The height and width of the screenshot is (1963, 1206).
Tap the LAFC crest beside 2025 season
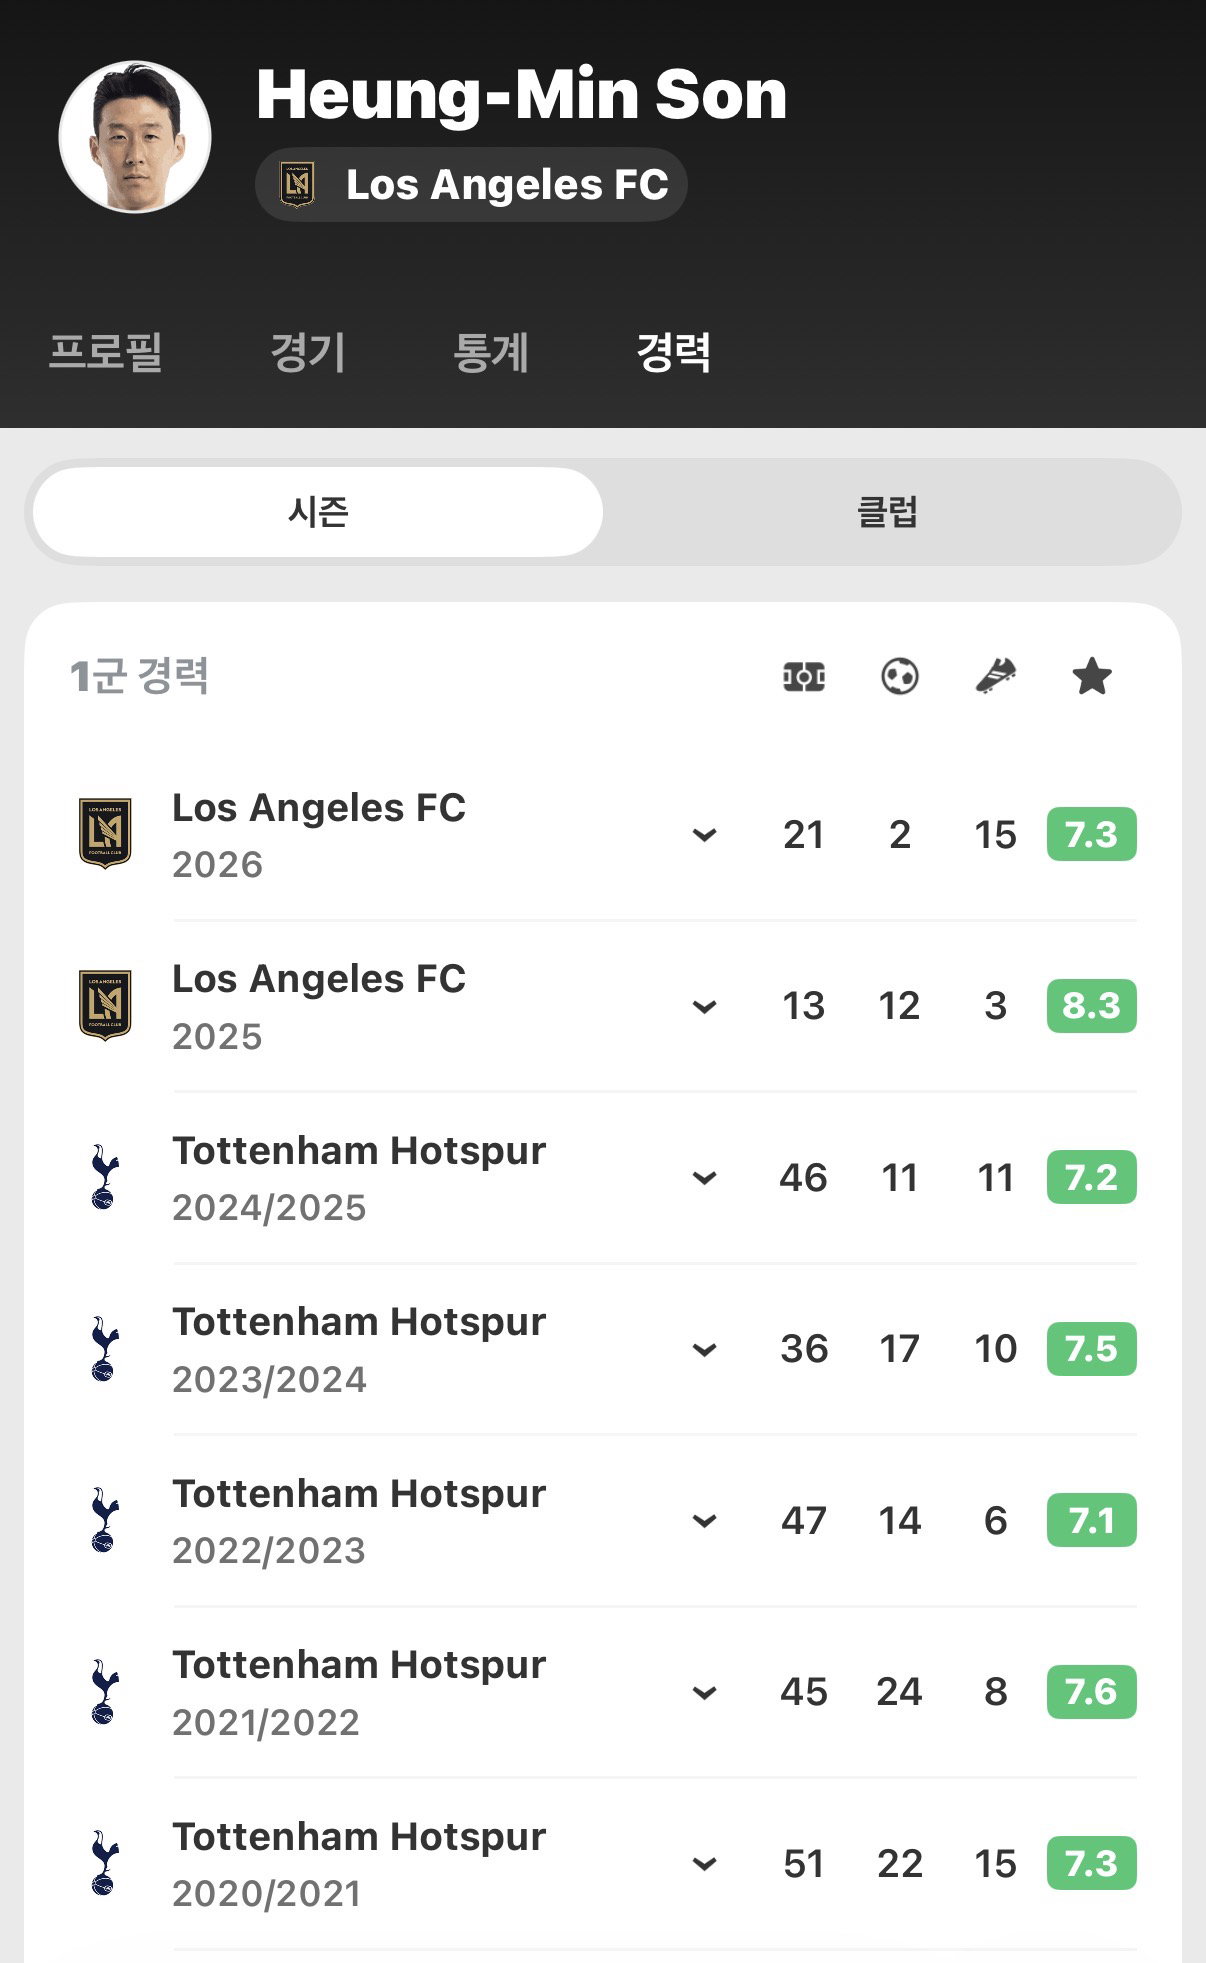[105, 1005]
